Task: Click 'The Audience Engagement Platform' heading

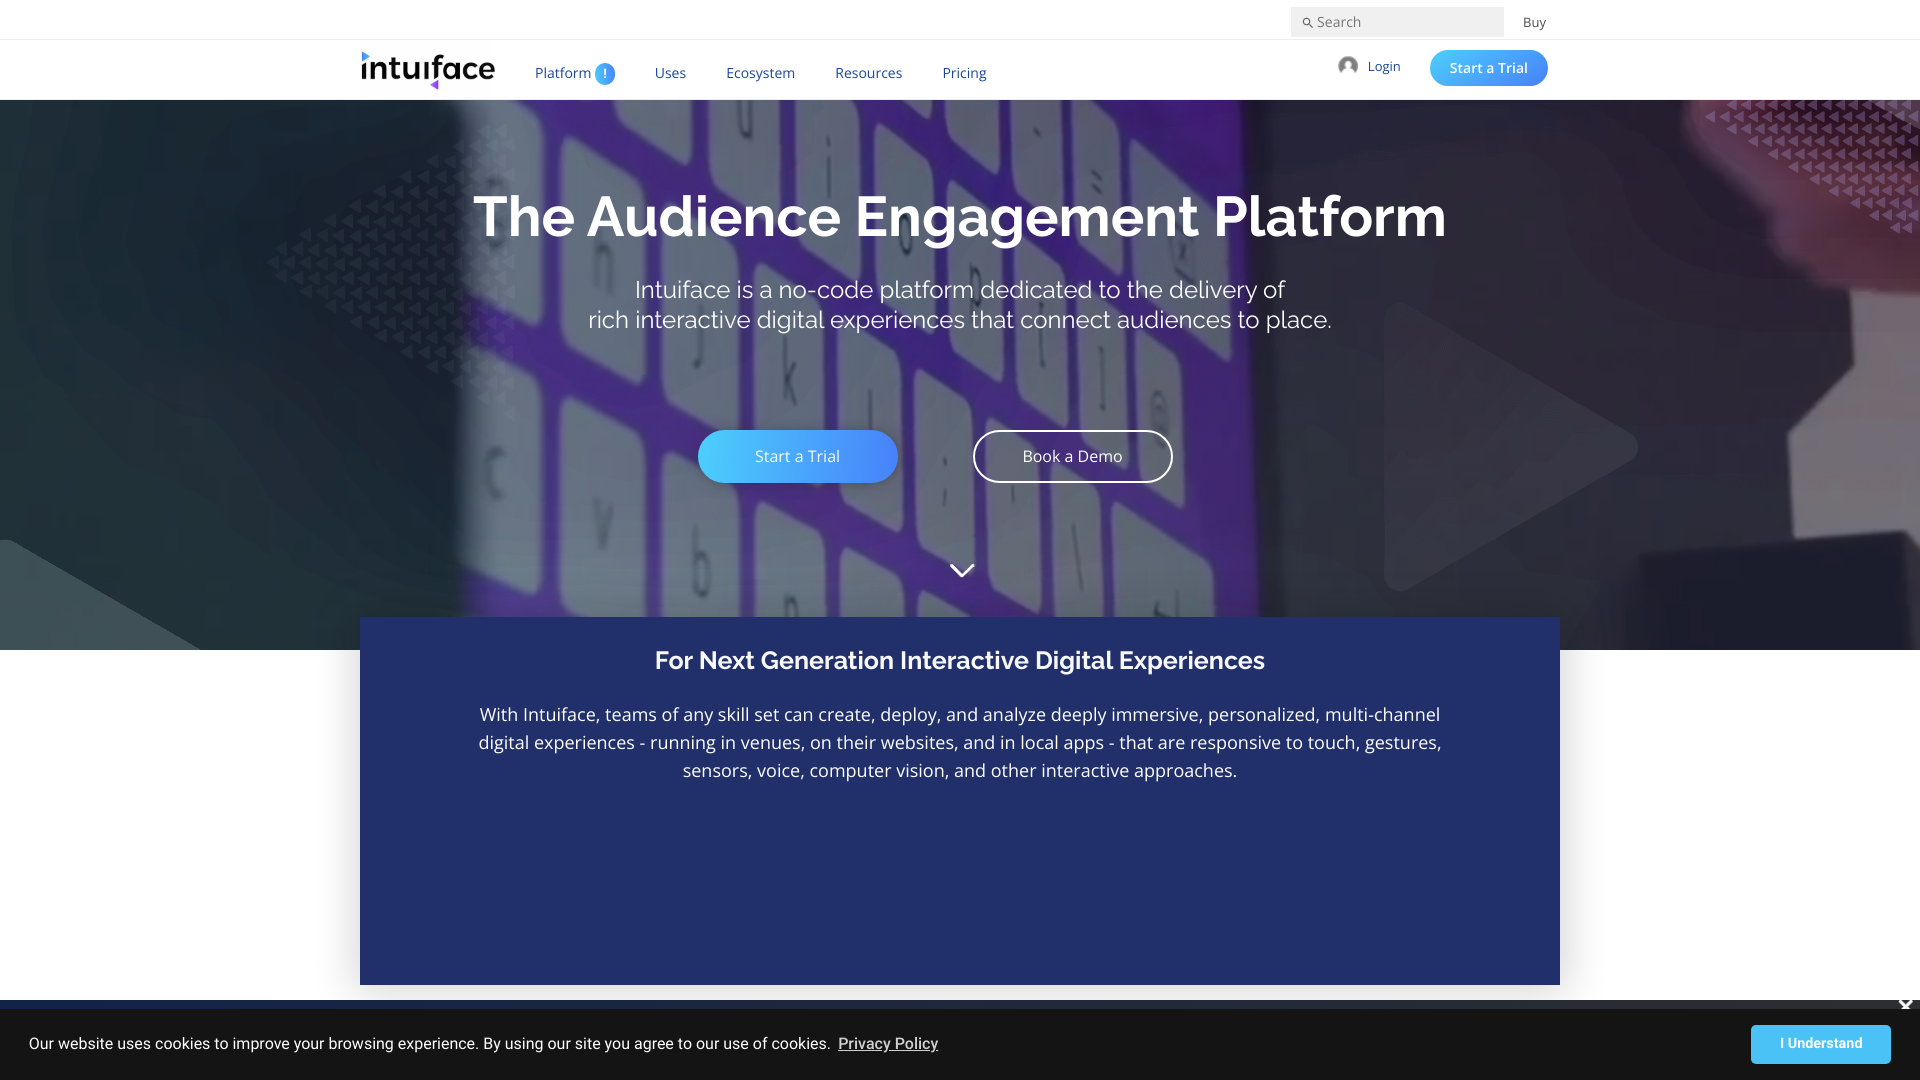Action: [x=960, y=216]
